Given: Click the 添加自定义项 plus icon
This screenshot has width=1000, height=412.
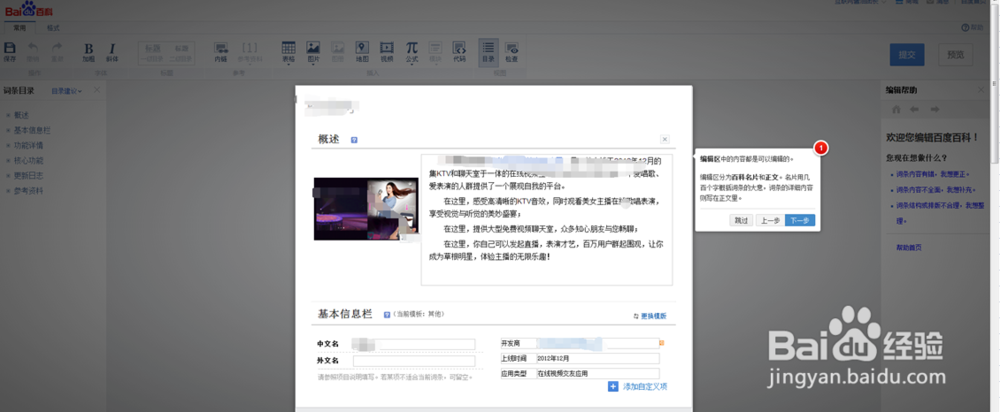Looking at the screenshot, I should point(613,386).
